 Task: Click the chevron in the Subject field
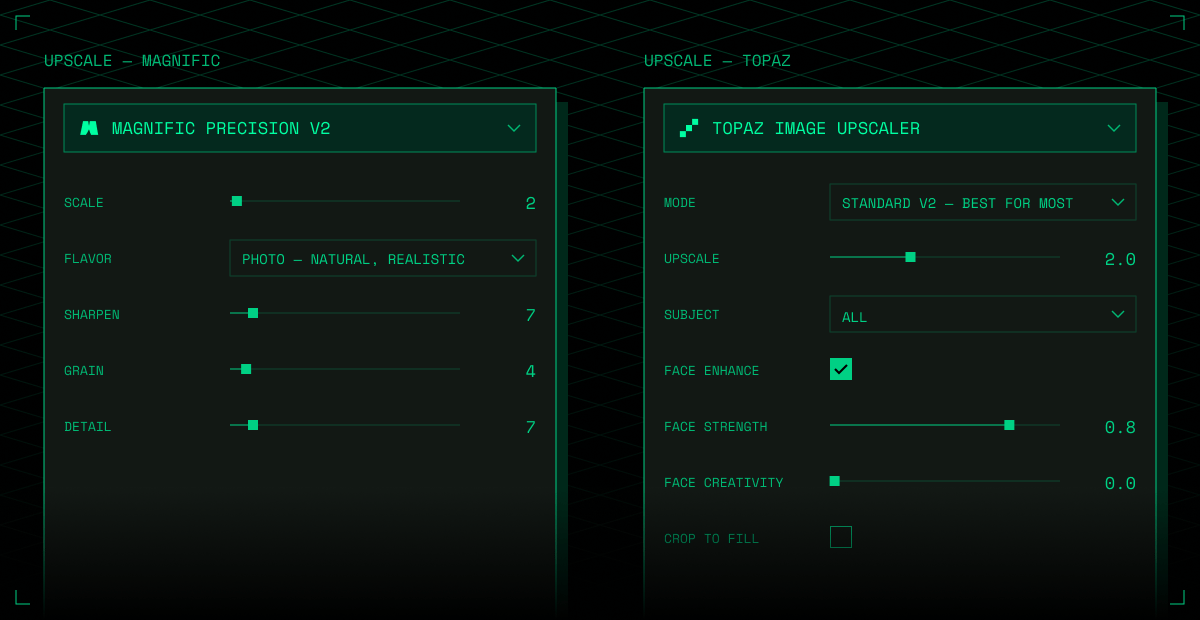click(x=1118, y=314)
